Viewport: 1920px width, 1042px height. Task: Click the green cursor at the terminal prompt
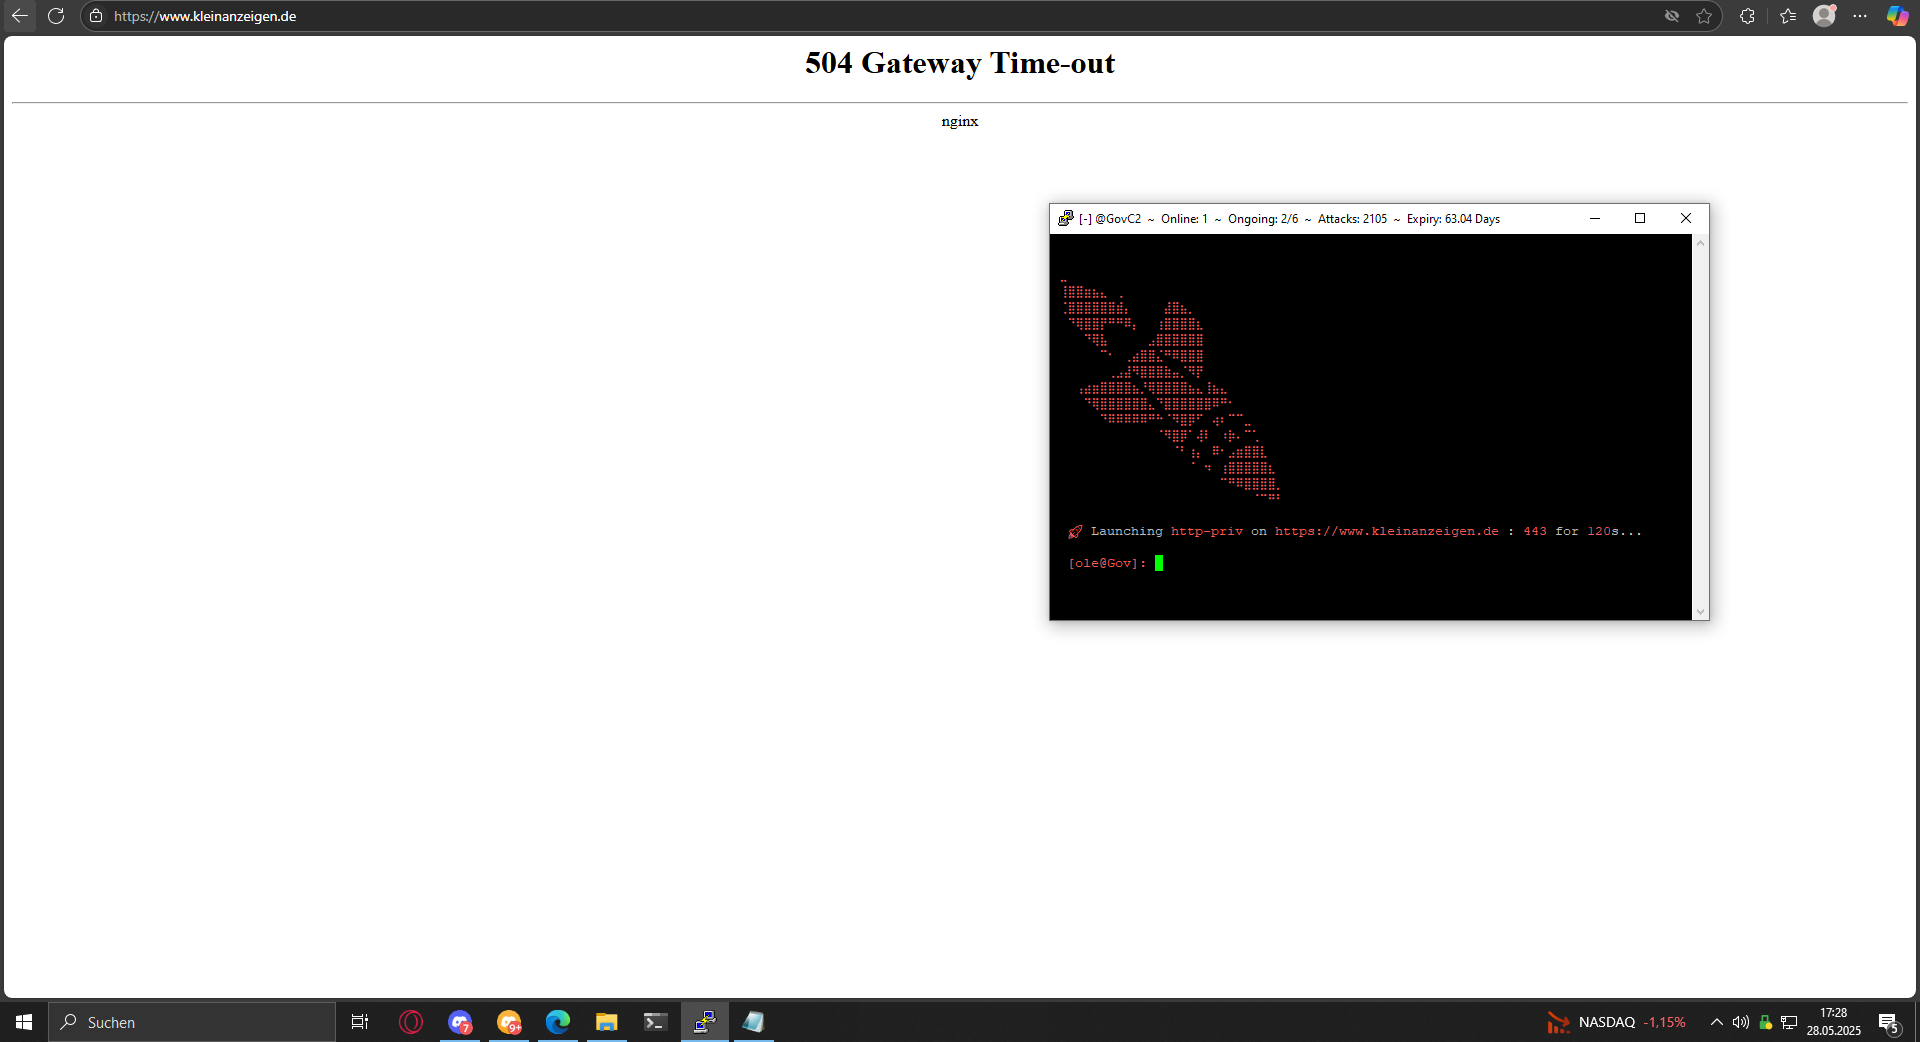(1159, 563)
